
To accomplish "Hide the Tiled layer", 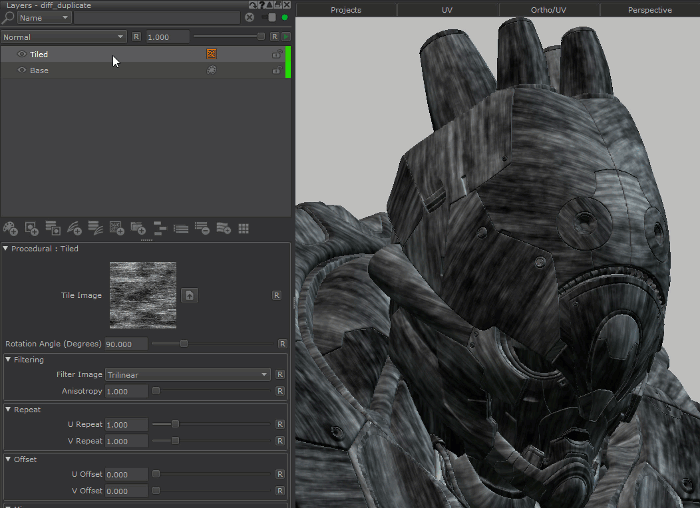I will (x=21, y=54).
